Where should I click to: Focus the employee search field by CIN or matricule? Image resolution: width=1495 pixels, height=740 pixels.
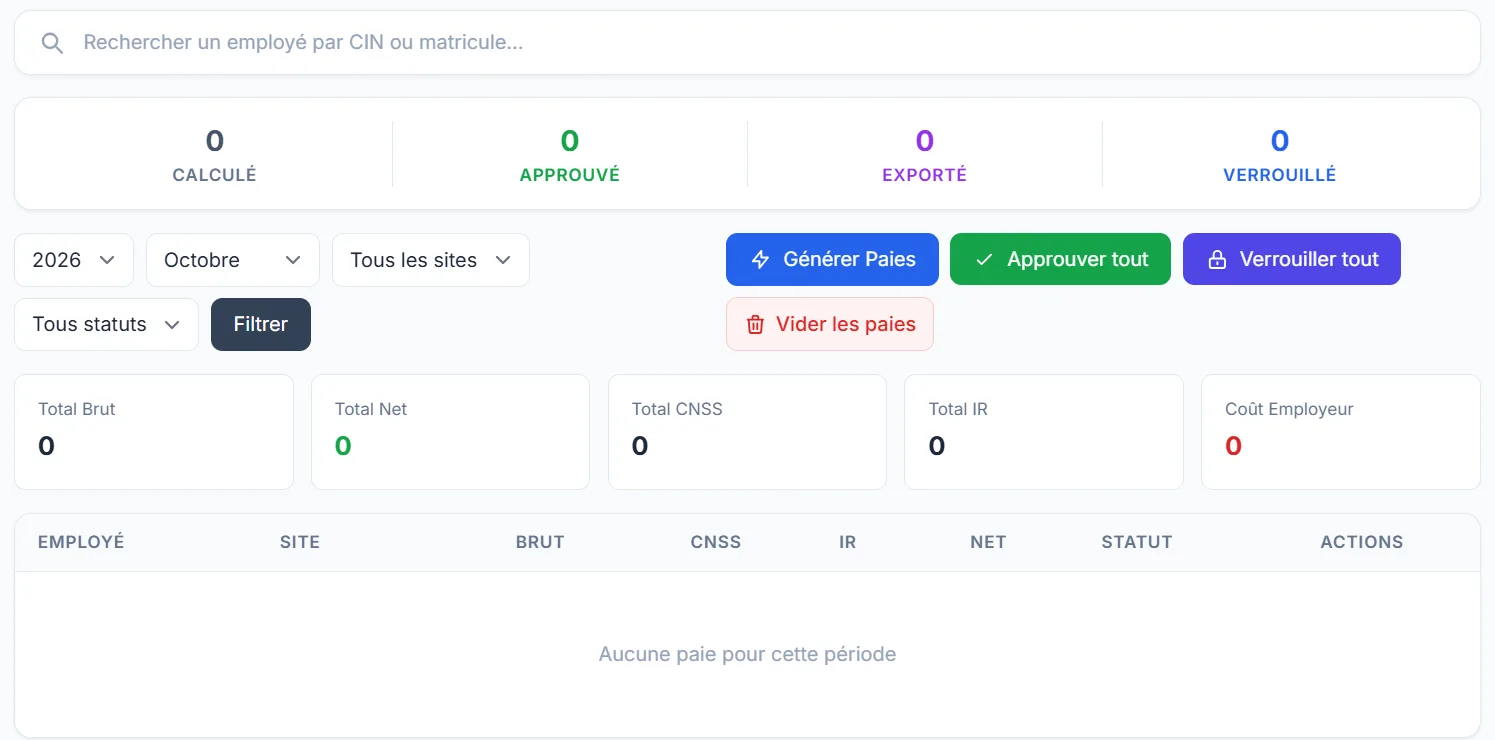747,43
